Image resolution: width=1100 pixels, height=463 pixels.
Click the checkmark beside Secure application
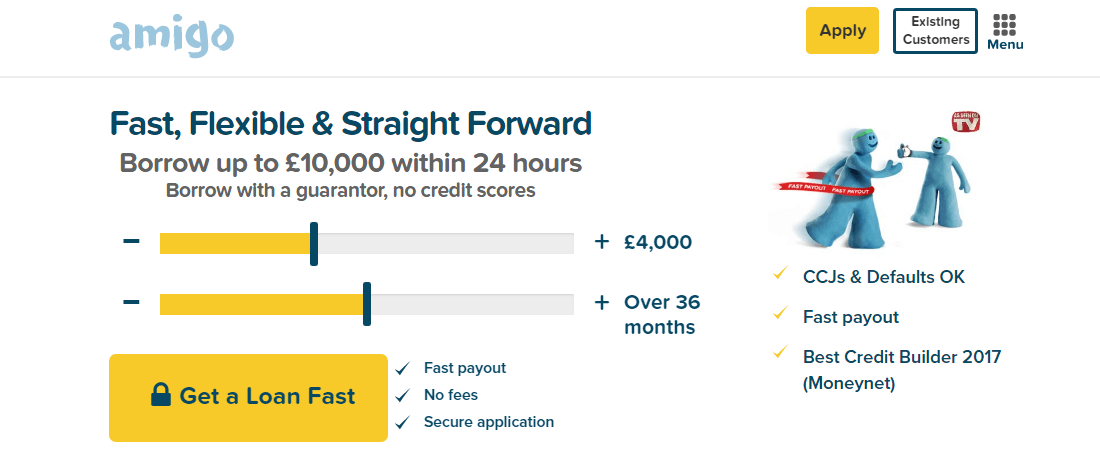403,423
